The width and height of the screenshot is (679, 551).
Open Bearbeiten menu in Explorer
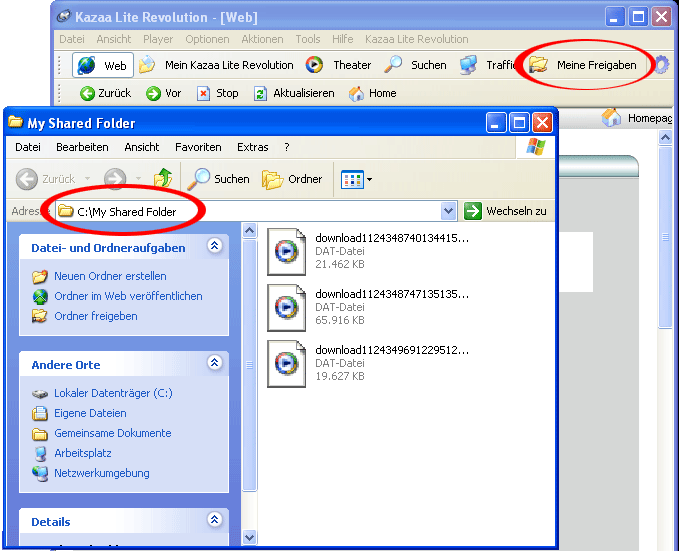click(x=82, y=147)
